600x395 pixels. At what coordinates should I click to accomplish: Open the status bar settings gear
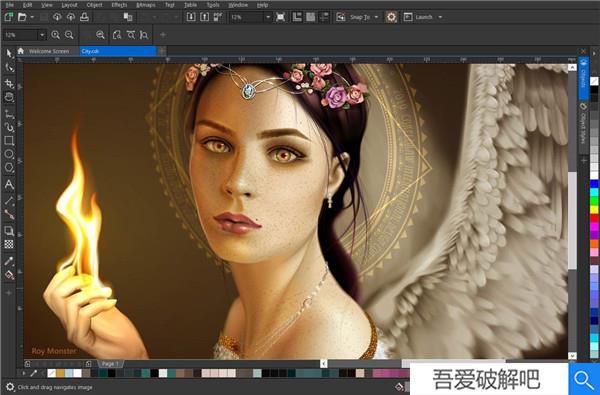(10, 387)
